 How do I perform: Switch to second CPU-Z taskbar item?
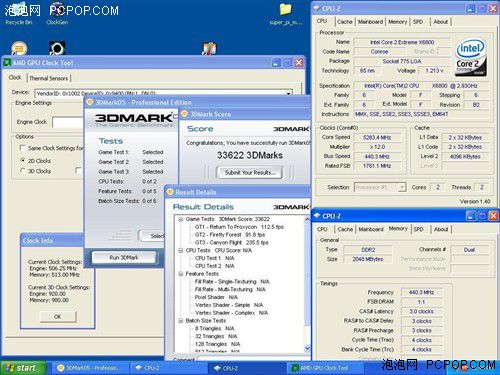(x=246, y=368)
